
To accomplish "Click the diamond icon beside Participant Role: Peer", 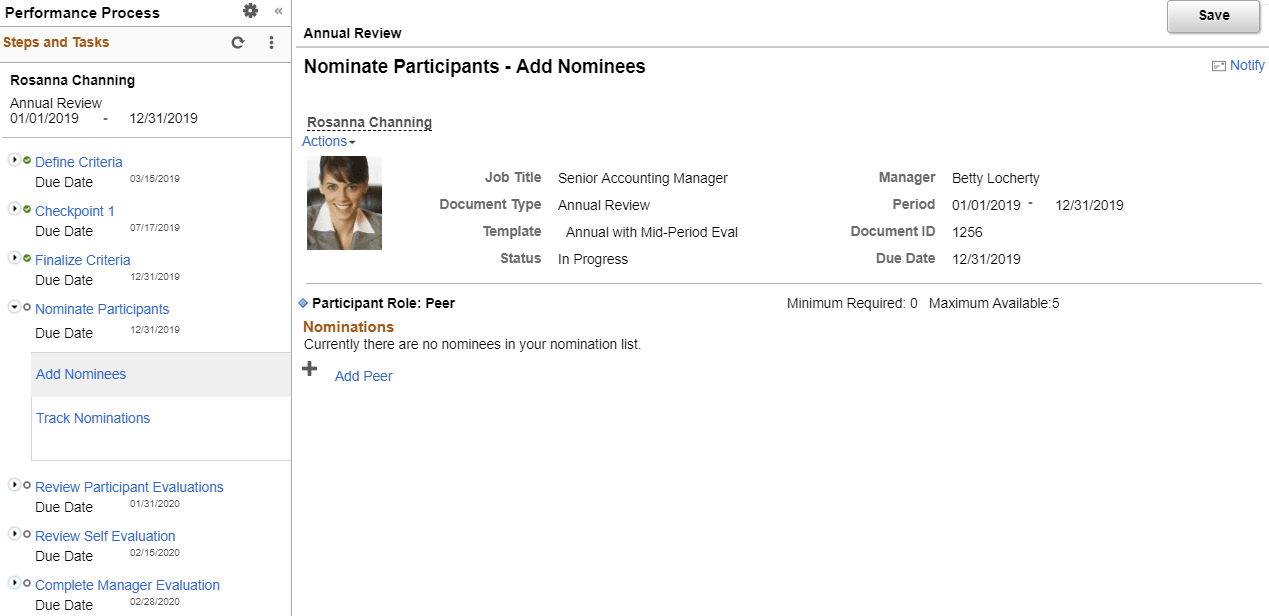I will coord(305,302).
